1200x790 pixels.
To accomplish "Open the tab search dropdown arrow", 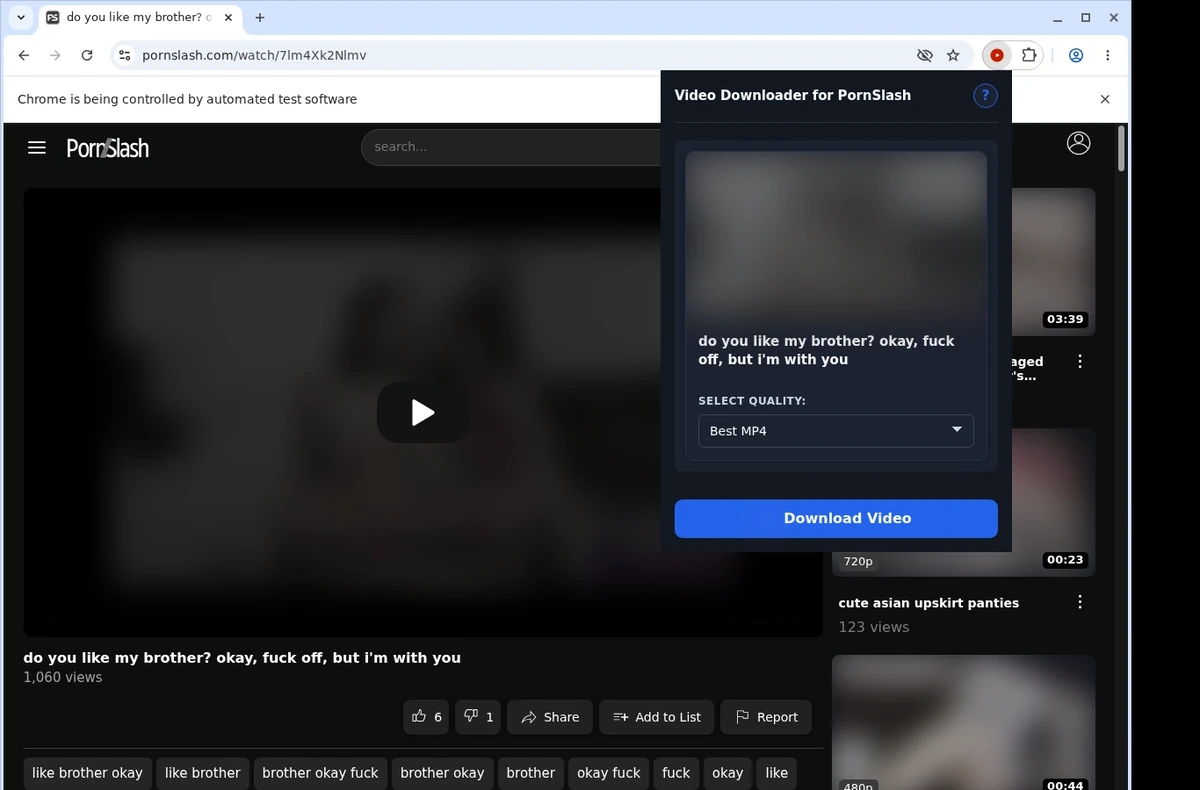I will [21, 17].
